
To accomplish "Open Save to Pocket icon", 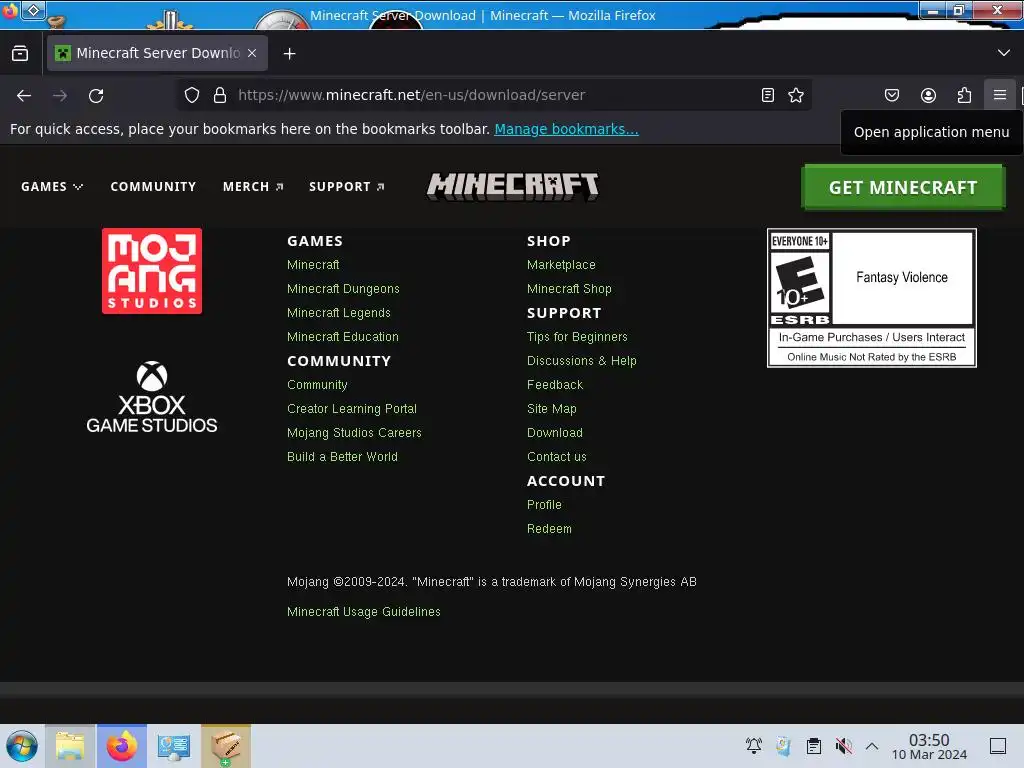I will (x=891, y=95).
